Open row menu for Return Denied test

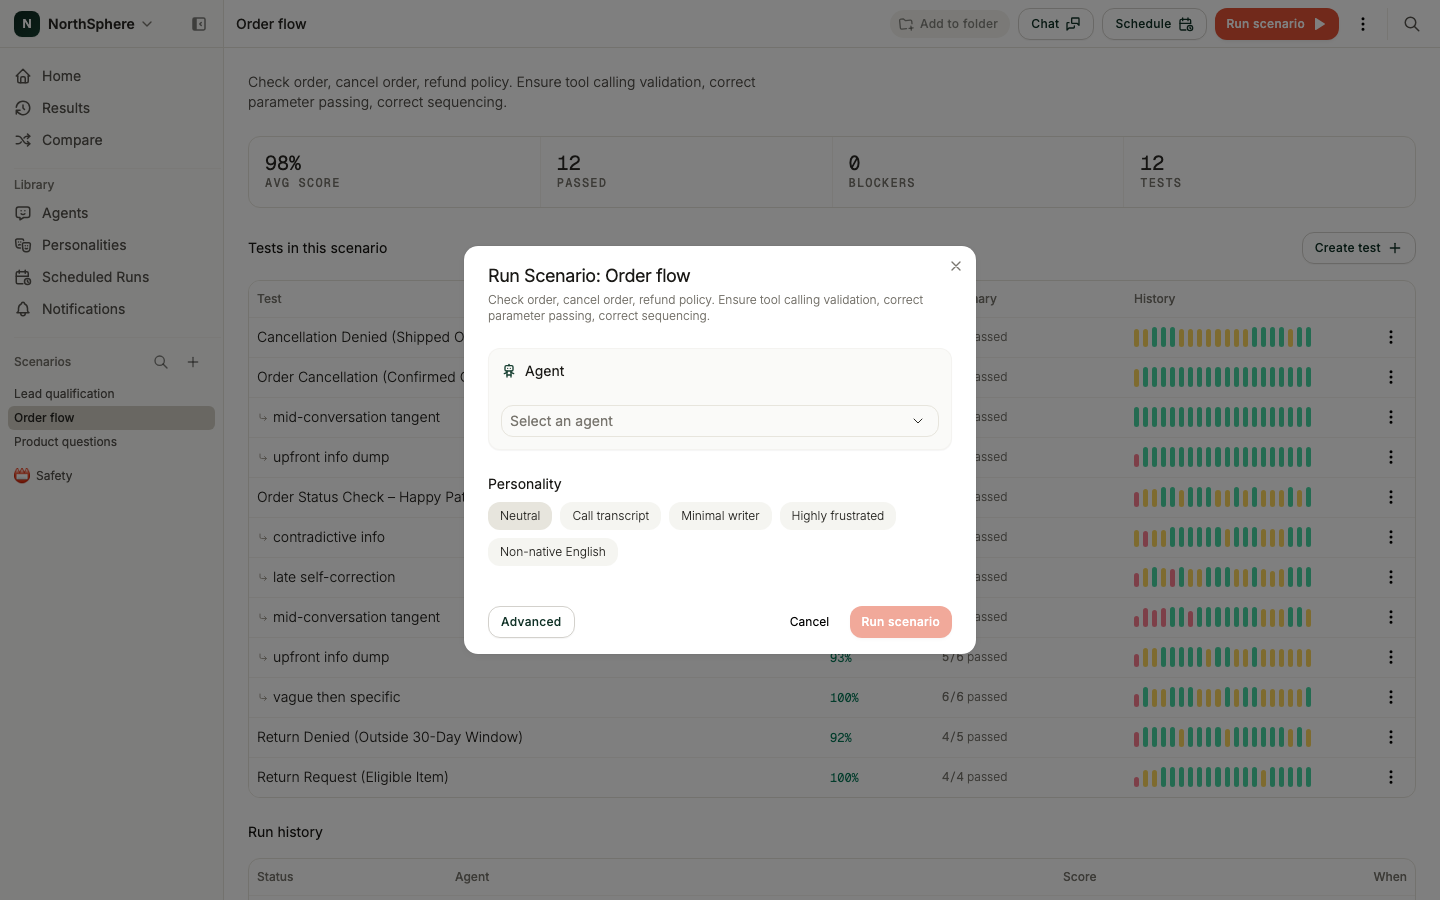(x=1391, y=737)
